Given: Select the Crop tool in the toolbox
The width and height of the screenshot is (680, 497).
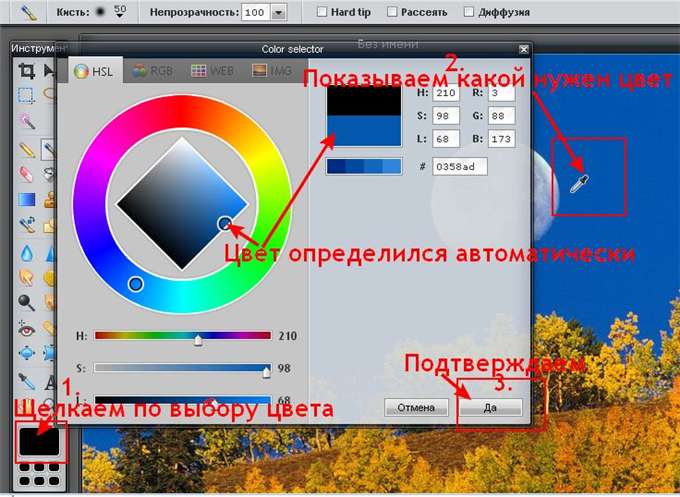Looking at the screenshot, I should click(27, 70).
